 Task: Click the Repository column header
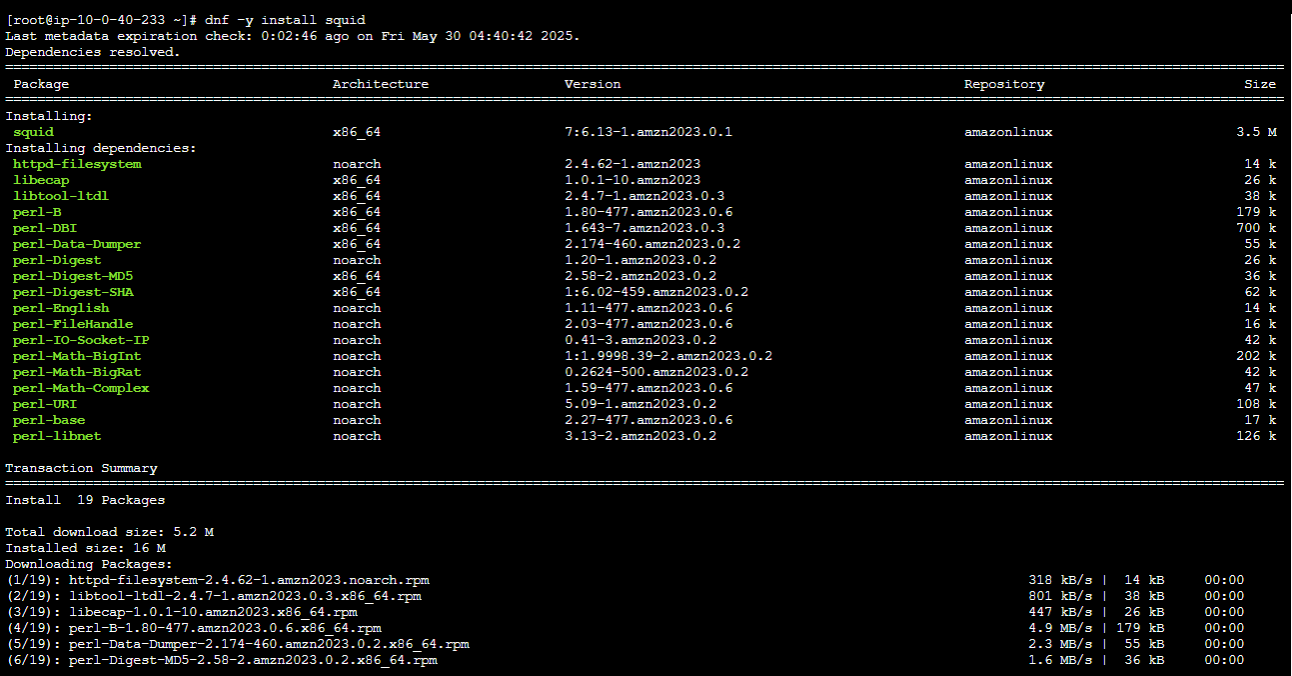pyautogui.click(x=1004, y=84)
